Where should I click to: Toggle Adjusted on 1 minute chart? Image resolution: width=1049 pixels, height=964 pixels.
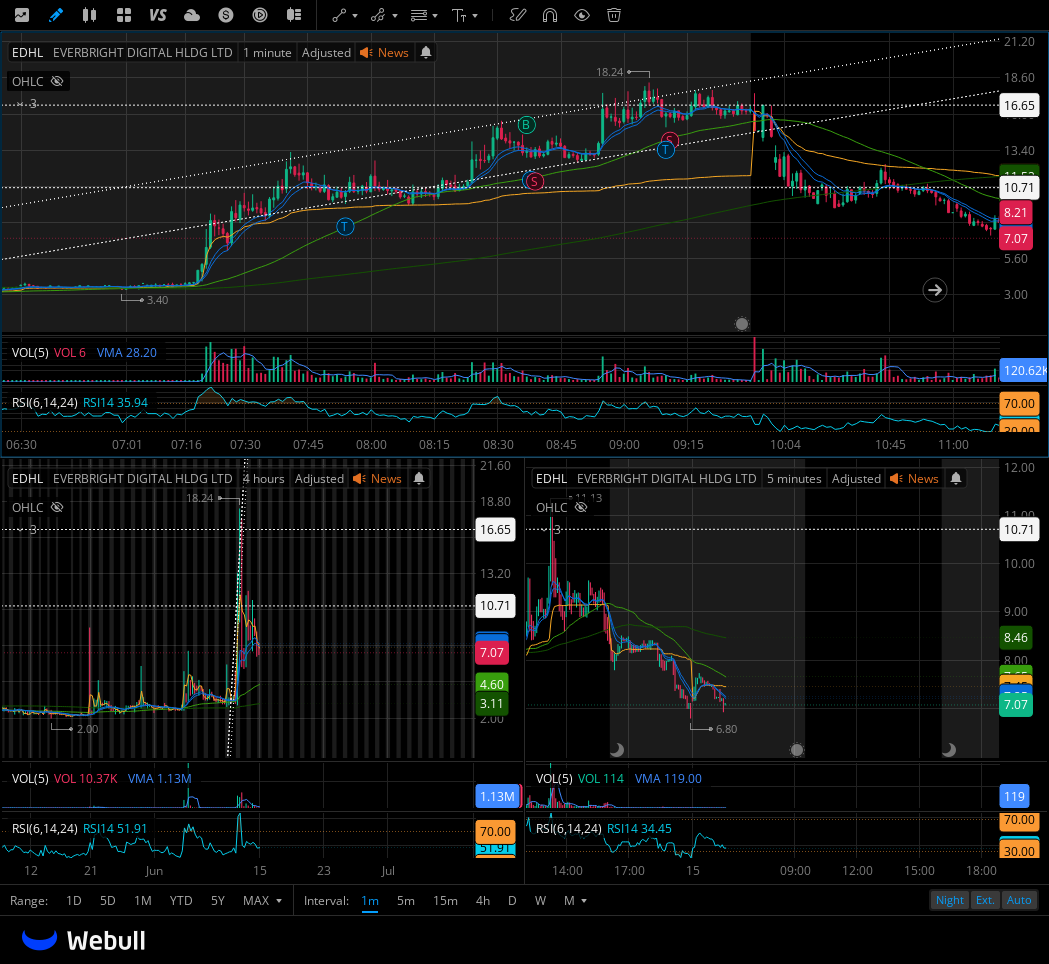[326, 52]
